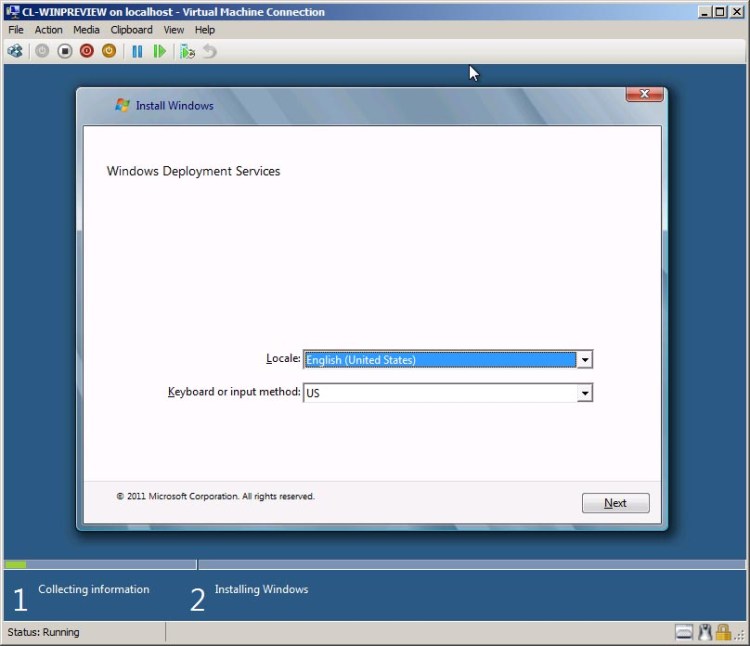Pause the virtual machine
Screen dimensions: 750x646
(x=137, y=51)
